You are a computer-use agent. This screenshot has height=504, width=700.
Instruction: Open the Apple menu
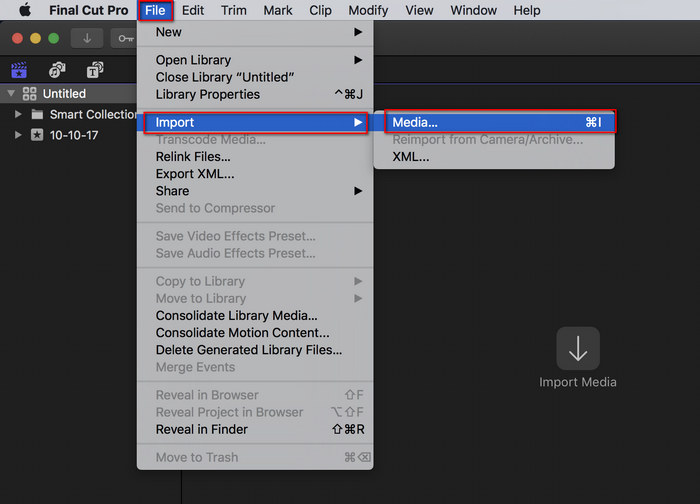(x=25, y=10)
